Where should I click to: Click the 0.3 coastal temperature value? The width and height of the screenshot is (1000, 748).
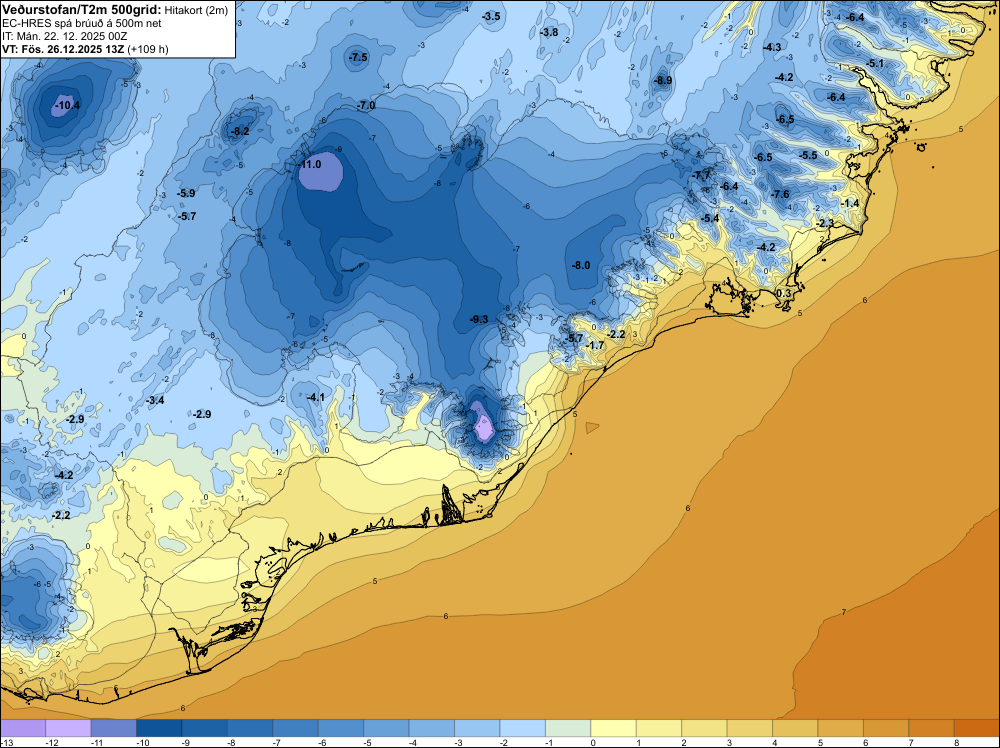click(x=784, y=293)
